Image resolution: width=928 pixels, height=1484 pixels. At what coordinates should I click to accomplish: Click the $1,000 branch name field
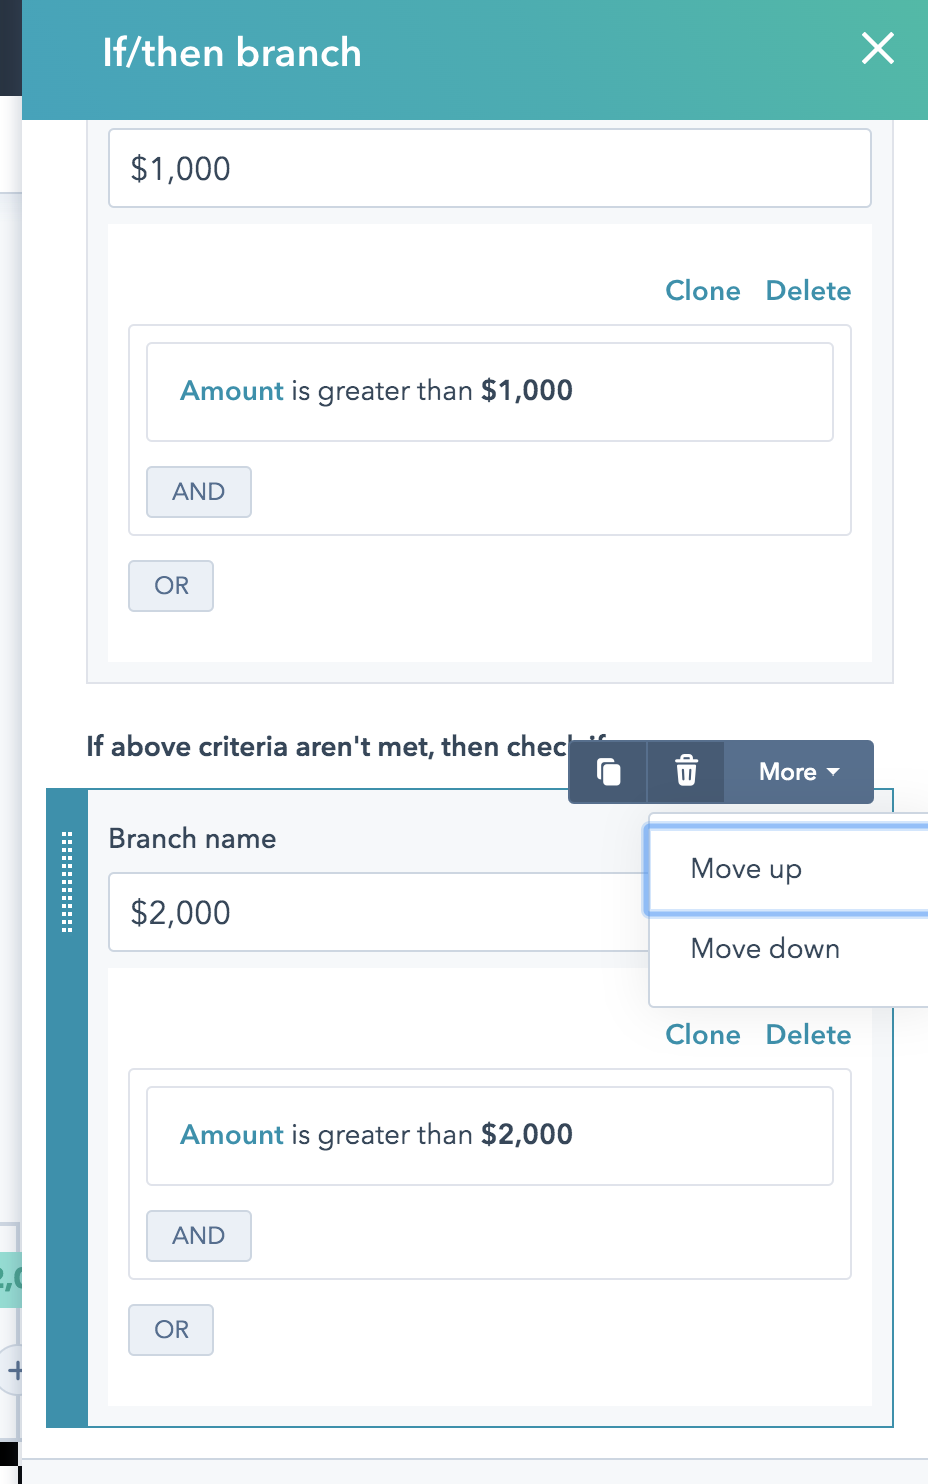(489, 168)
